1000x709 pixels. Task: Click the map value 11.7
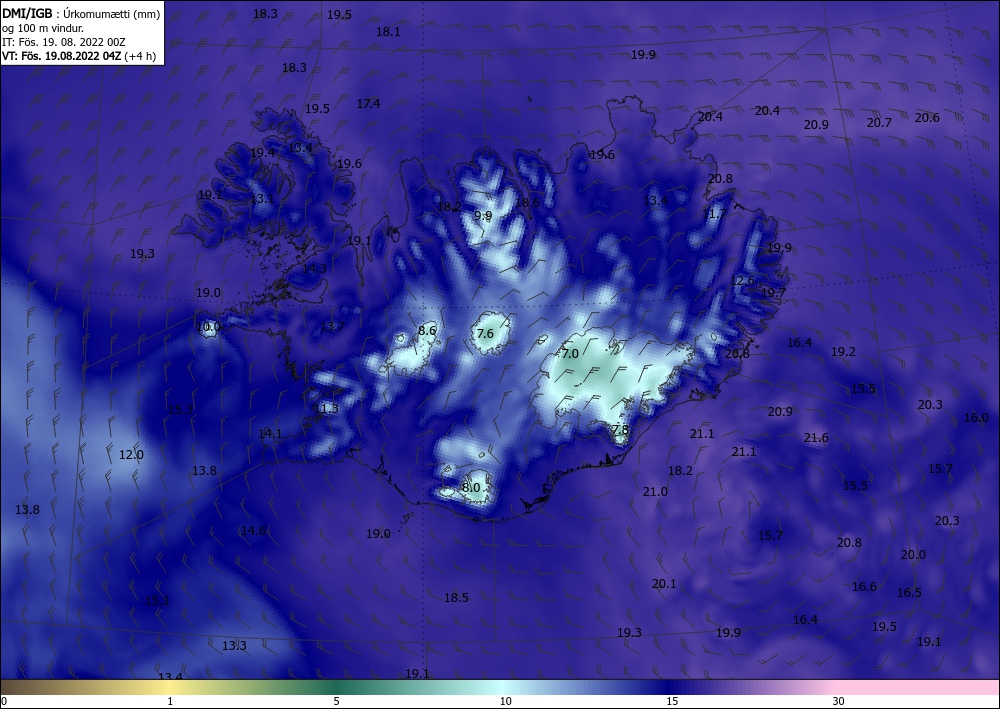pos(714,214)
